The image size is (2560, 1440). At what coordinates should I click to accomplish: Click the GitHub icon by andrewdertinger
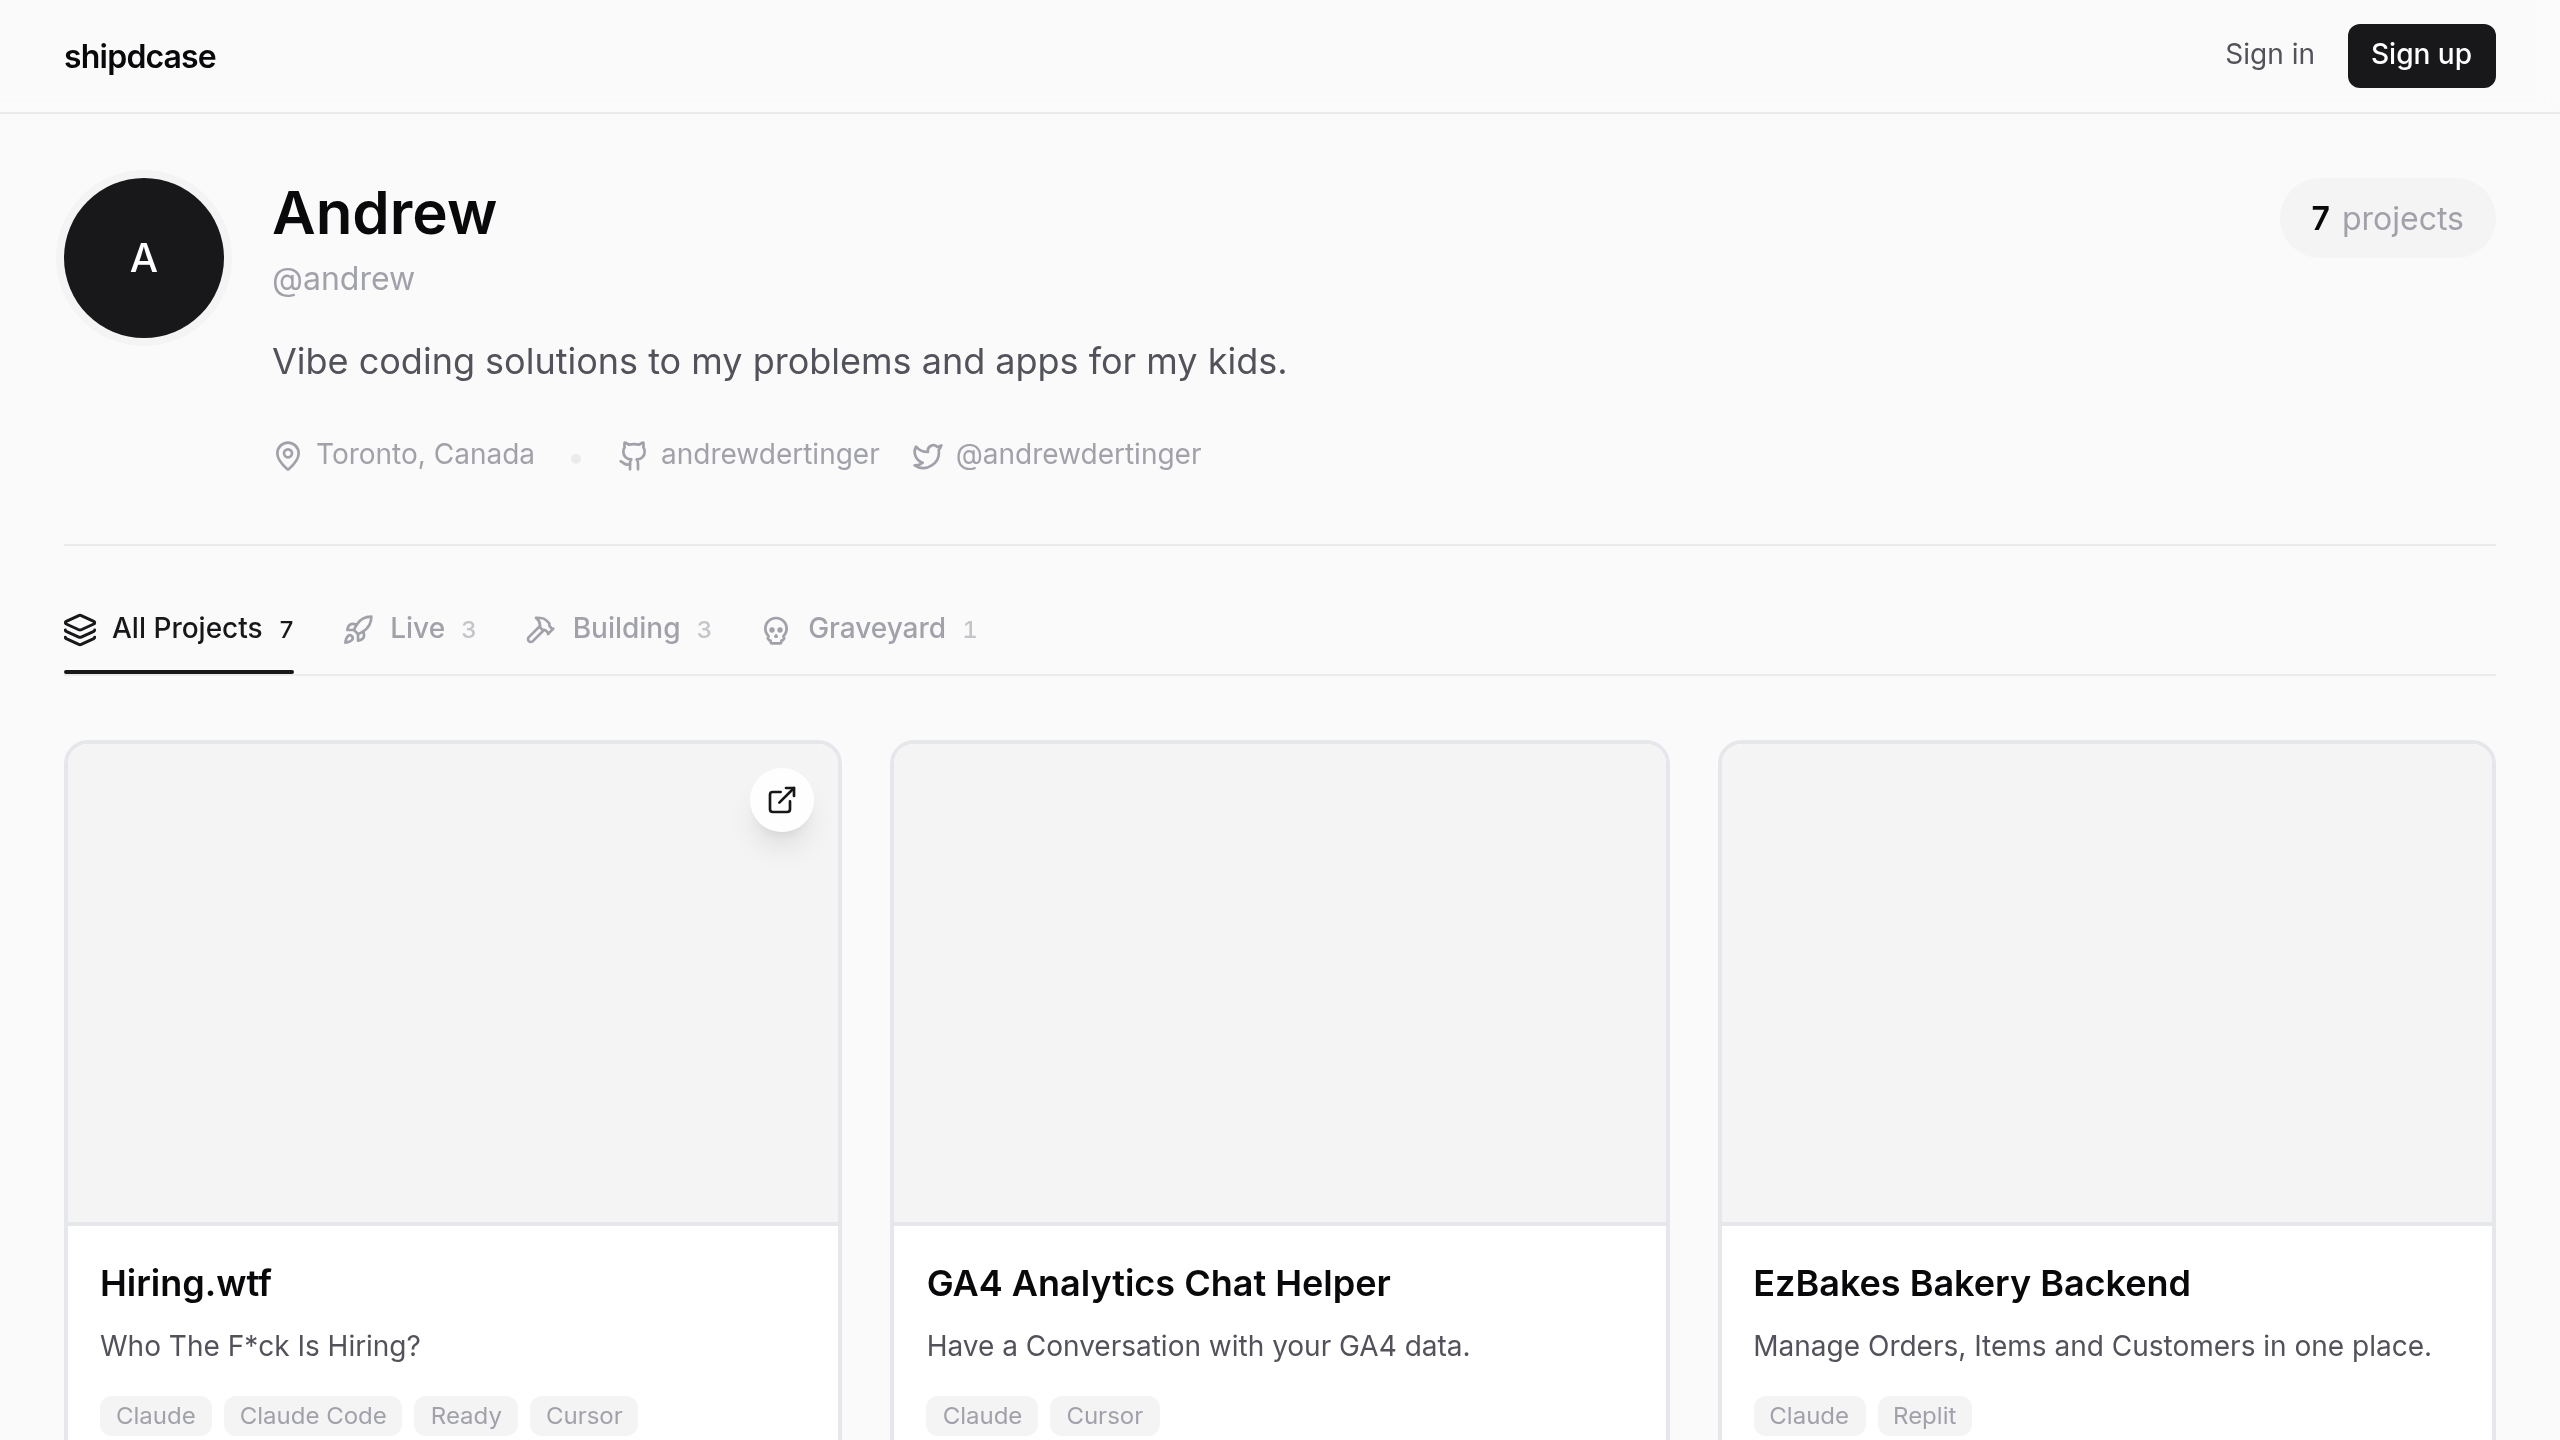632,456
